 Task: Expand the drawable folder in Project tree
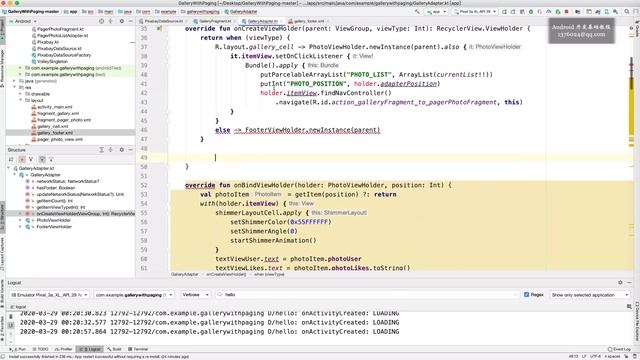(x=20, y=94)
